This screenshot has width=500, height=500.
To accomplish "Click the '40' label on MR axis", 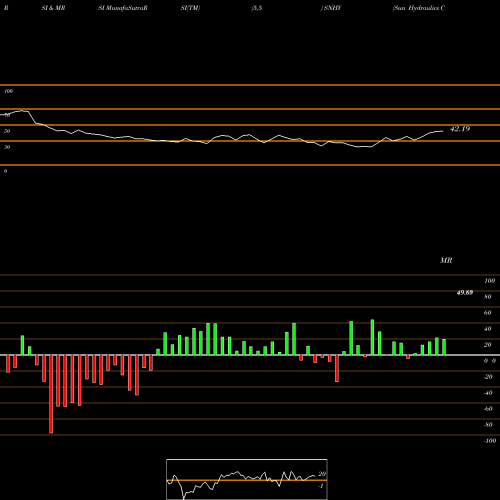I will (x=488, y=329).
